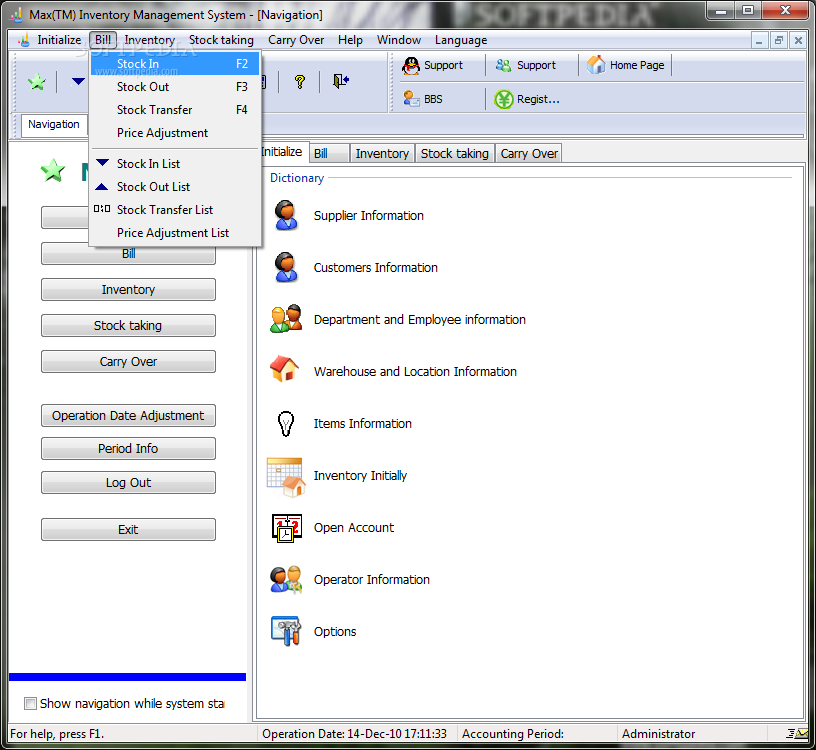Click the exit door toolbar icon
The image size is (816, 750).
[341, 81]
